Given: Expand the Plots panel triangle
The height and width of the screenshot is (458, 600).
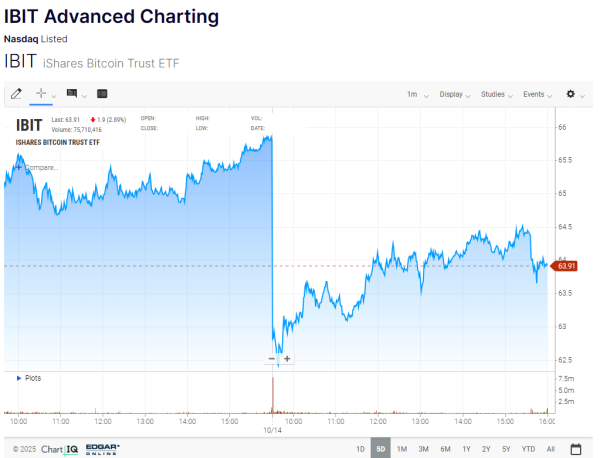Looking at the screenshot, I should (18, 378).
